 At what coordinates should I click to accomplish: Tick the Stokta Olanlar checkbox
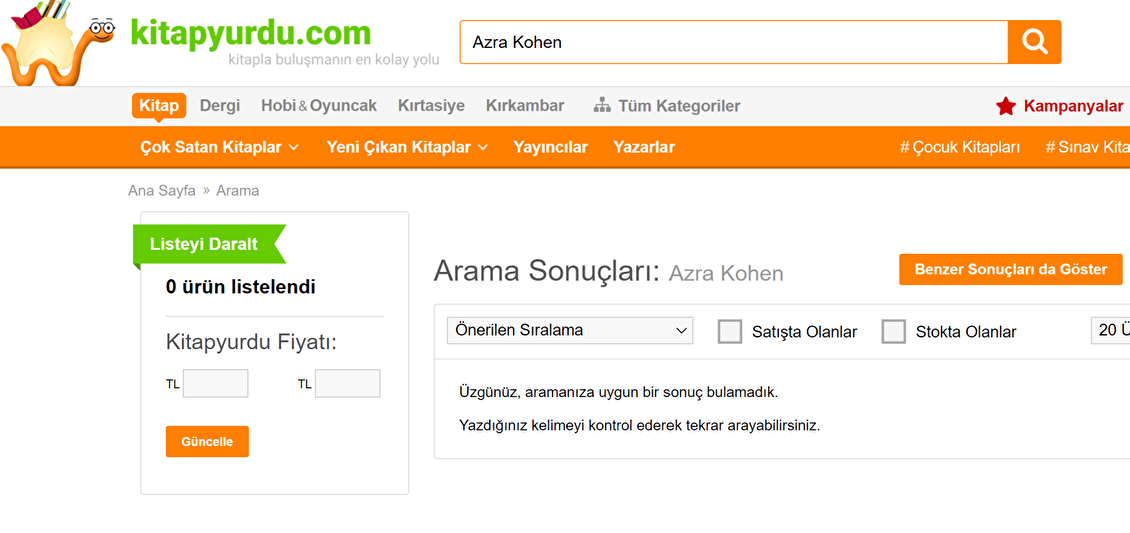pos(894,331)
